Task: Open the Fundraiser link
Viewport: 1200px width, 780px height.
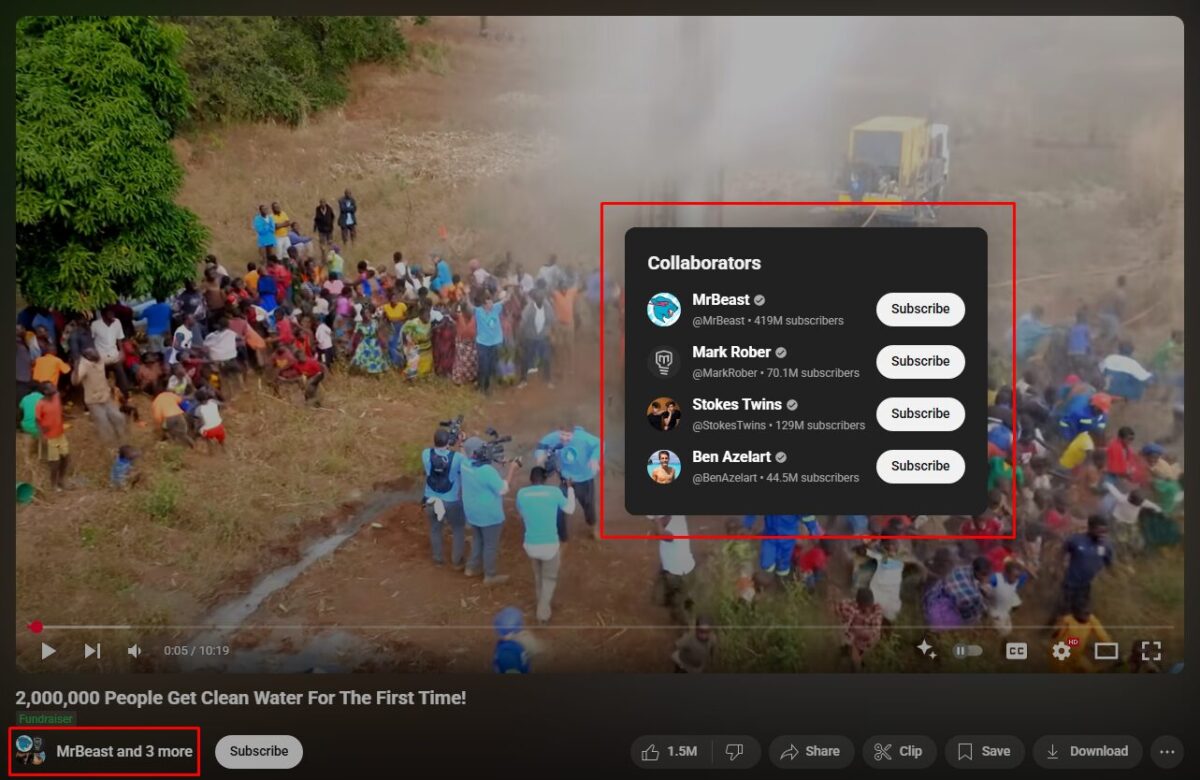Action: [46, 719]
